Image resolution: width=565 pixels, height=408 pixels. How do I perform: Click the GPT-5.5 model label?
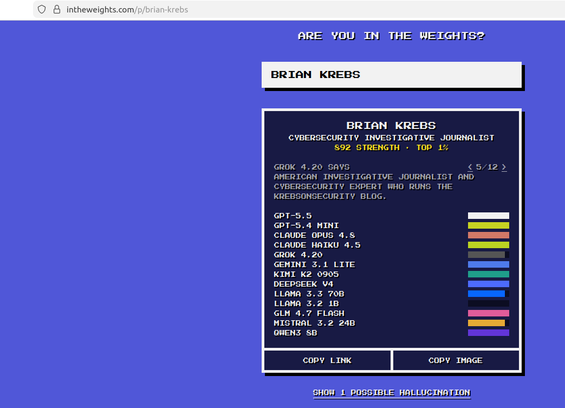tap(293, 216)
